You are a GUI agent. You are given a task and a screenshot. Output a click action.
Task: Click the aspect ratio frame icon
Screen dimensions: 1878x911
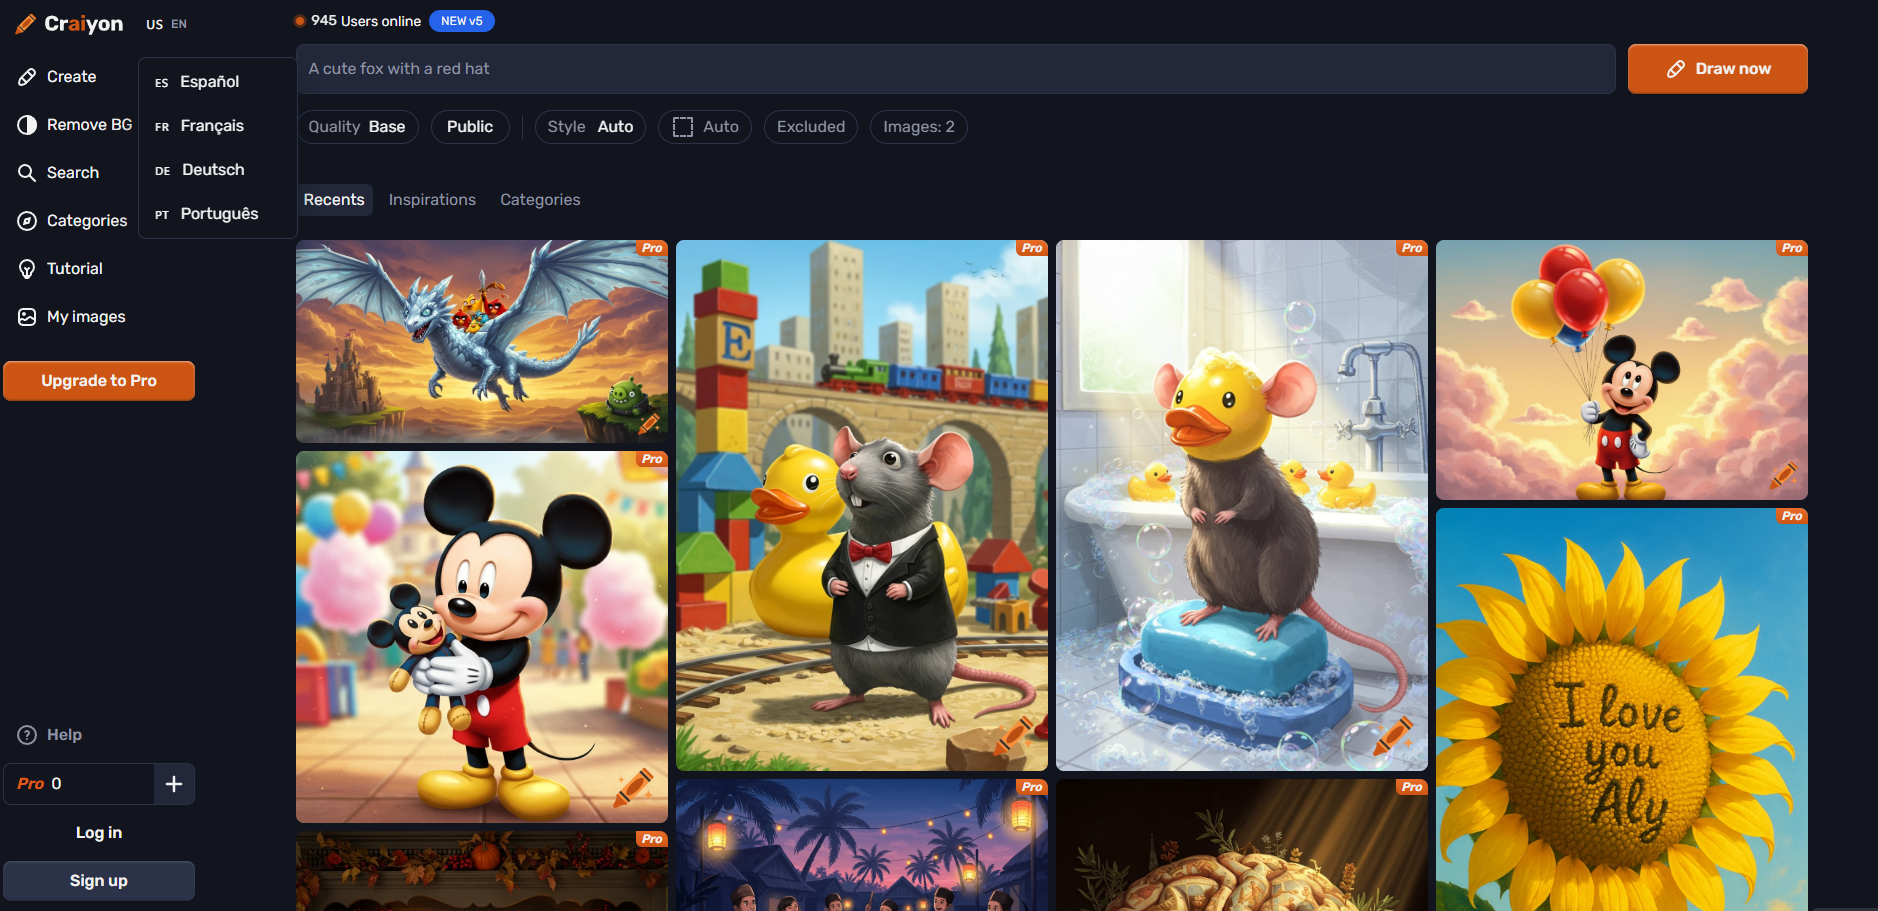[683, 127]
